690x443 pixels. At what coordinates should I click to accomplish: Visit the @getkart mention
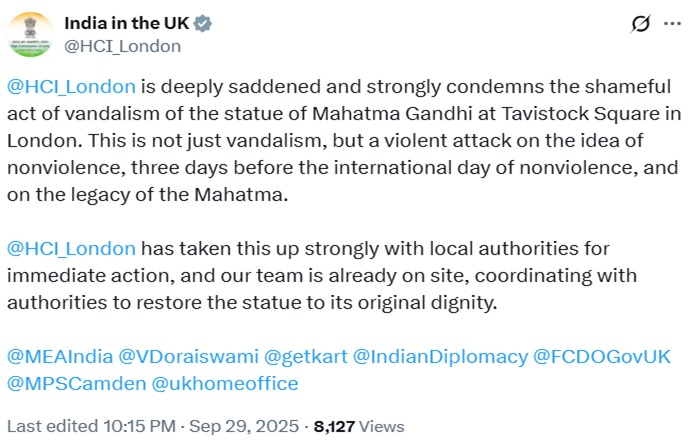coord(298,356)
